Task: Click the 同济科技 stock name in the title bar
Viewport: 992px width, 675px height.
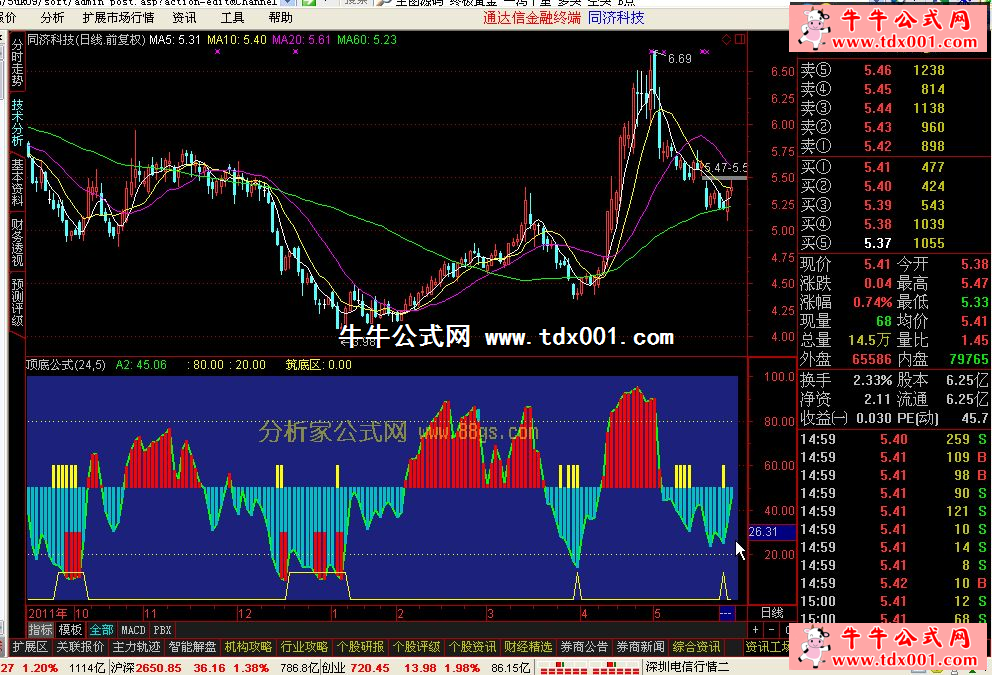Action: [616, 18]
